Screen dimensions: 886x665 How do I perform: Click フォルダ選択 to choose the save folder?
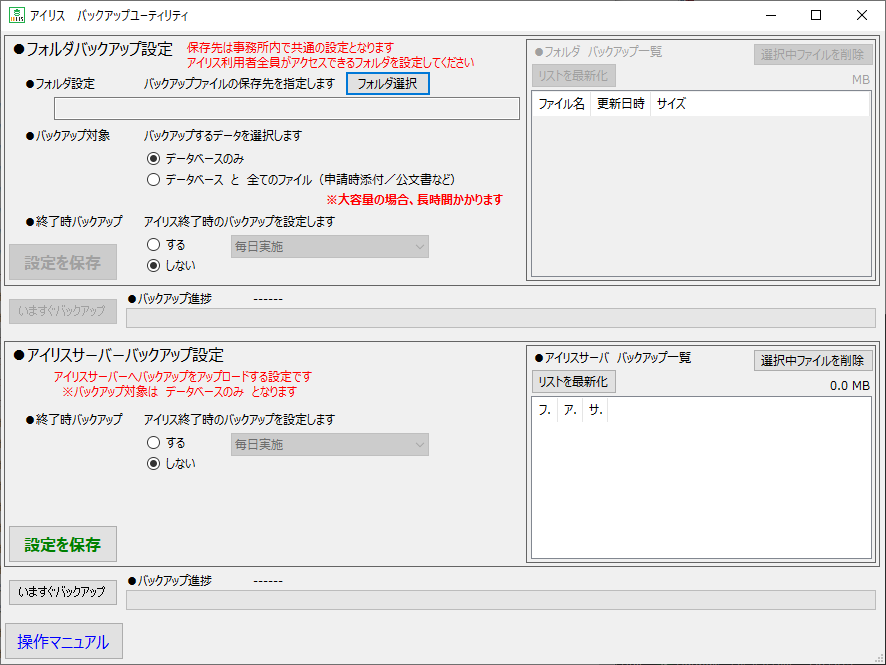pyautogui.click(x=388, y=84)
